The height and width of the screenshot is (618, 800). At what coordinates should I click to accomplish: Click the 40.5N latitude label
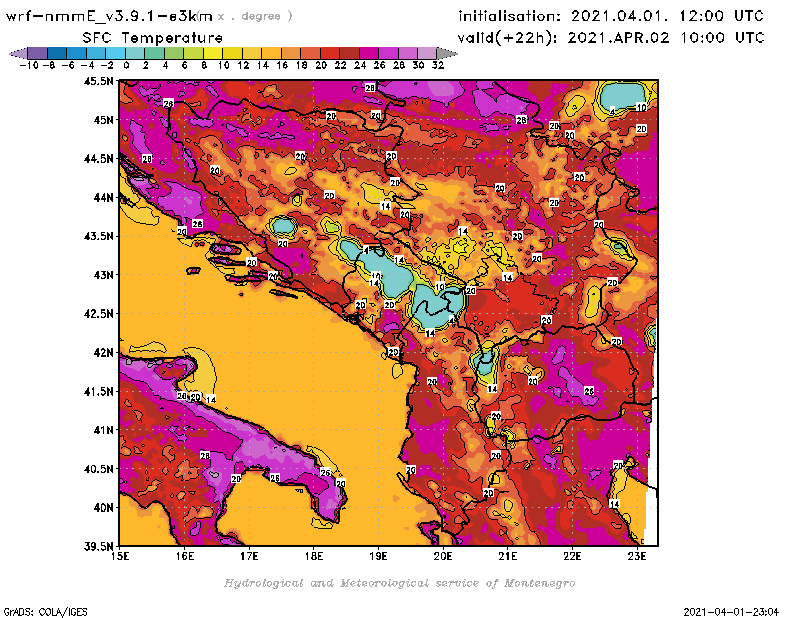tap(99, 469)
